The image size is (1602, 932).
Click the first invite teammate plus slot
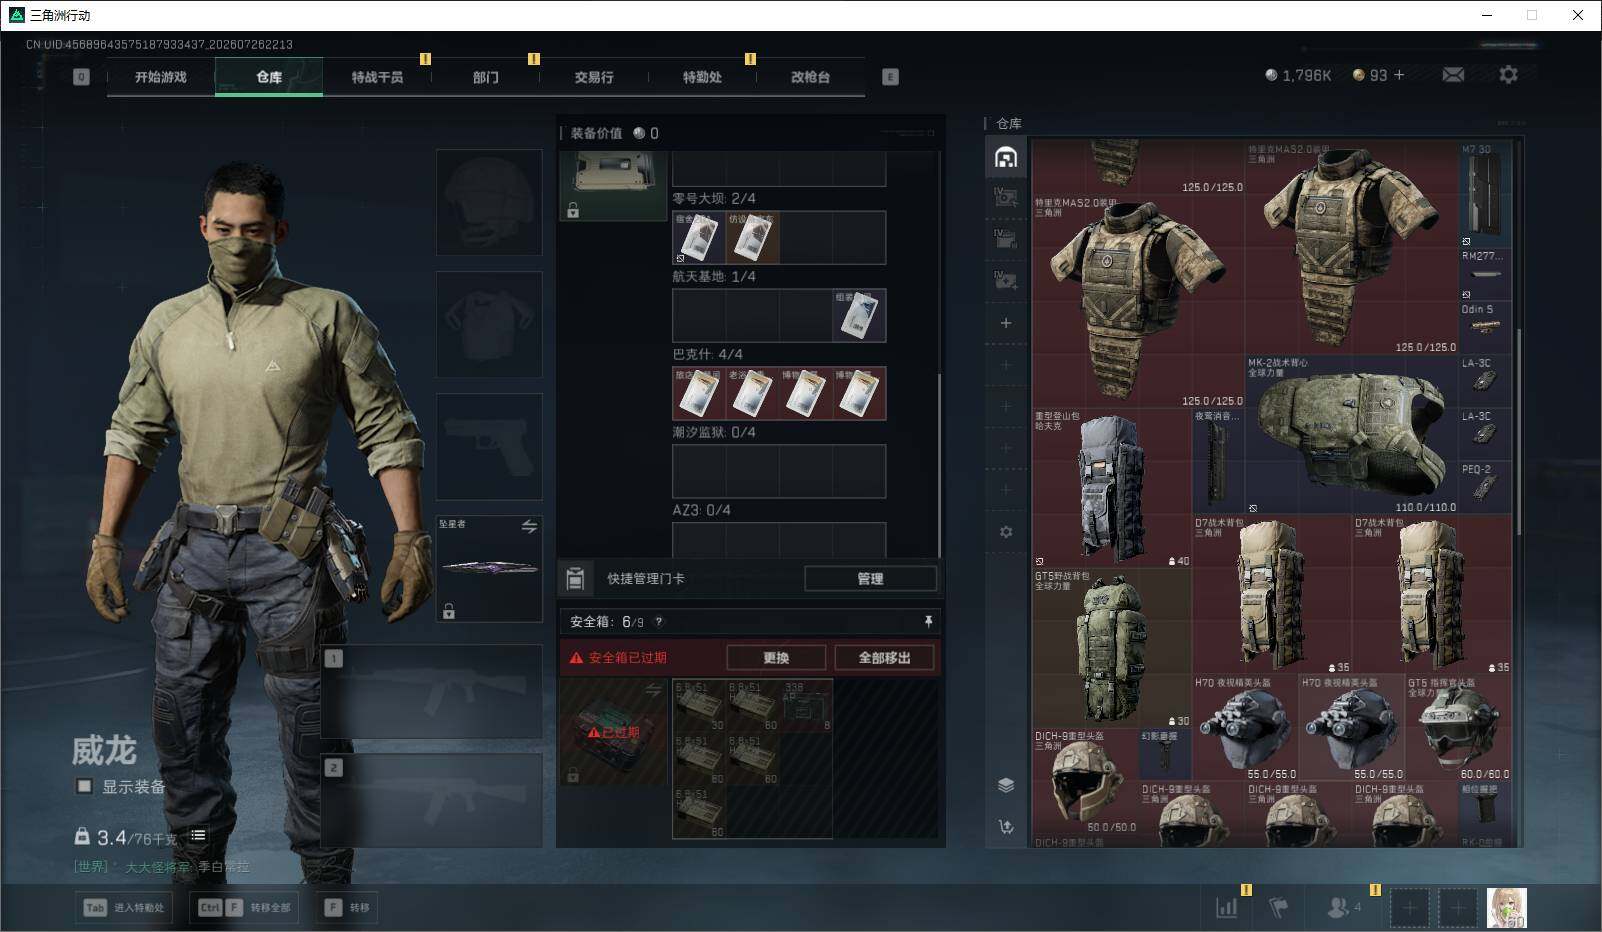point(1409,908)
